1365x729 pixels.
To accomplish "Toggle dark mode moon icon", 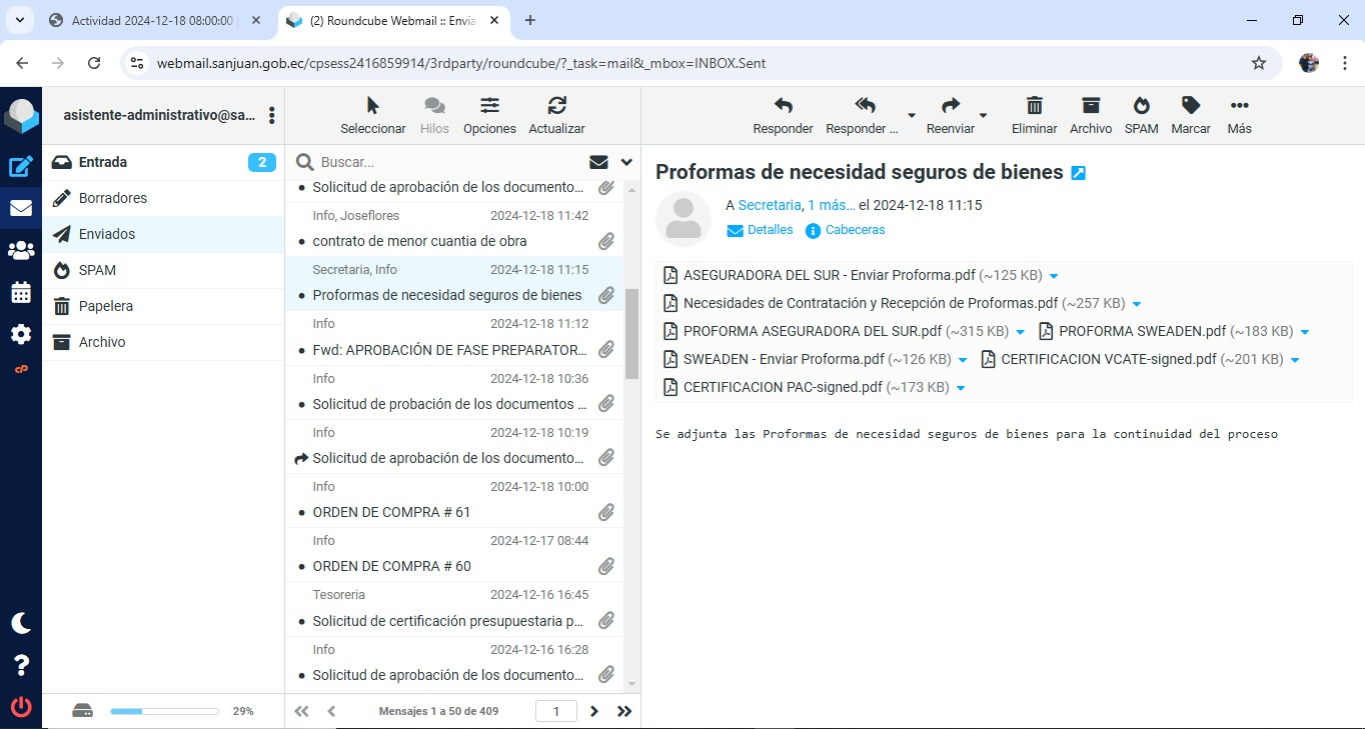I will (x=21, y=623).
